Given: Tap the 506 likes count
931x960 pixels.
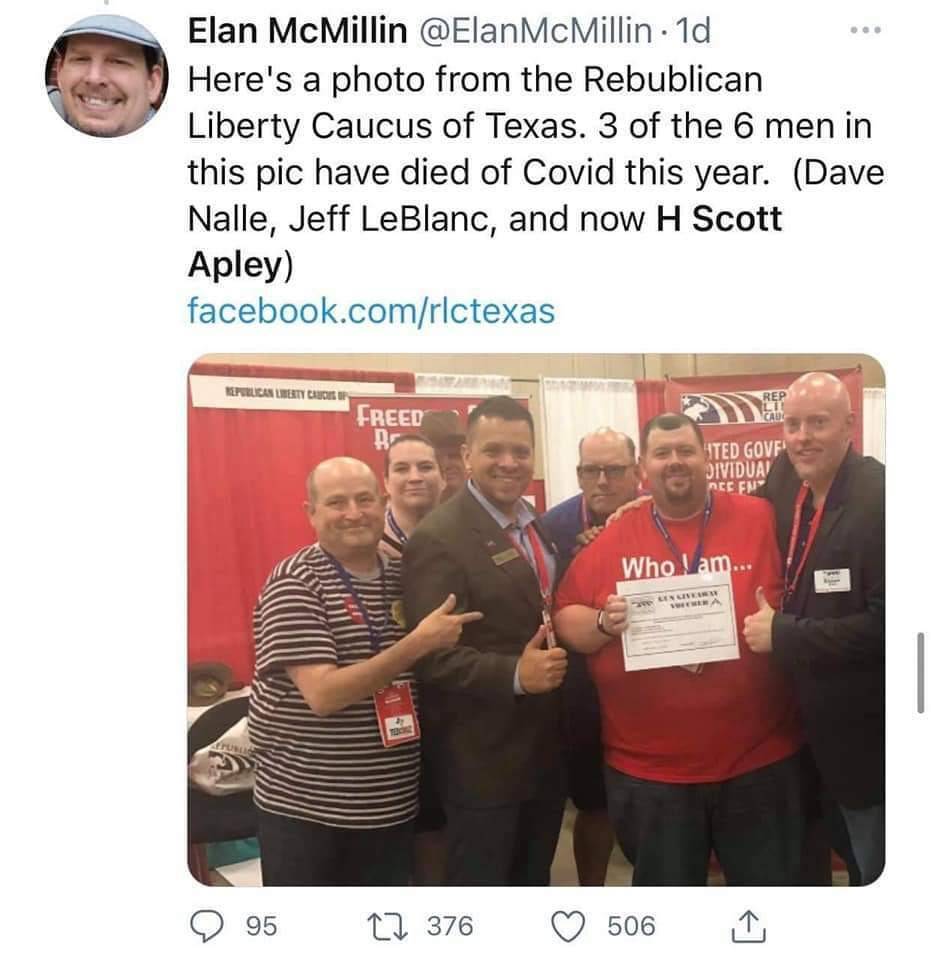Looking at the screenshot, I should [x=631, y=926].
